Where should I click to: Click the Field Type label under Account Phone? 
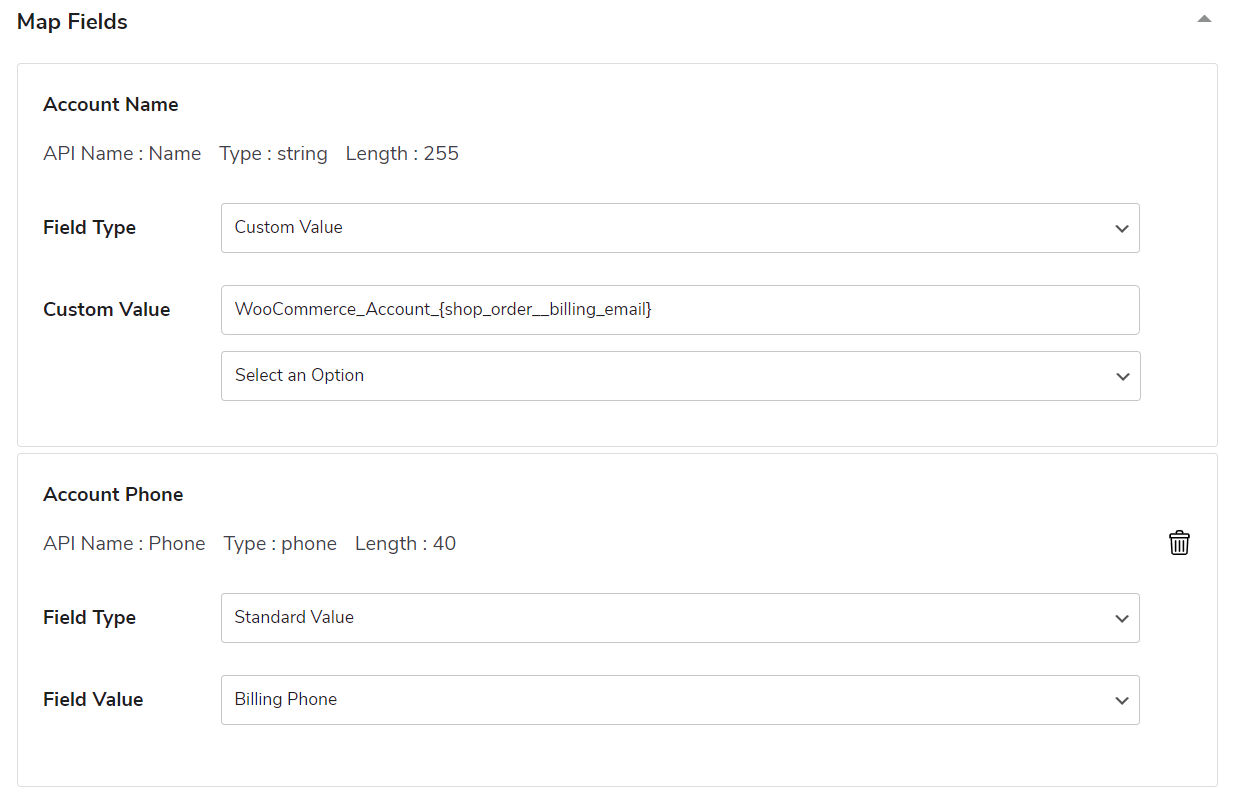pyautogui.click(x=89, y=618)
